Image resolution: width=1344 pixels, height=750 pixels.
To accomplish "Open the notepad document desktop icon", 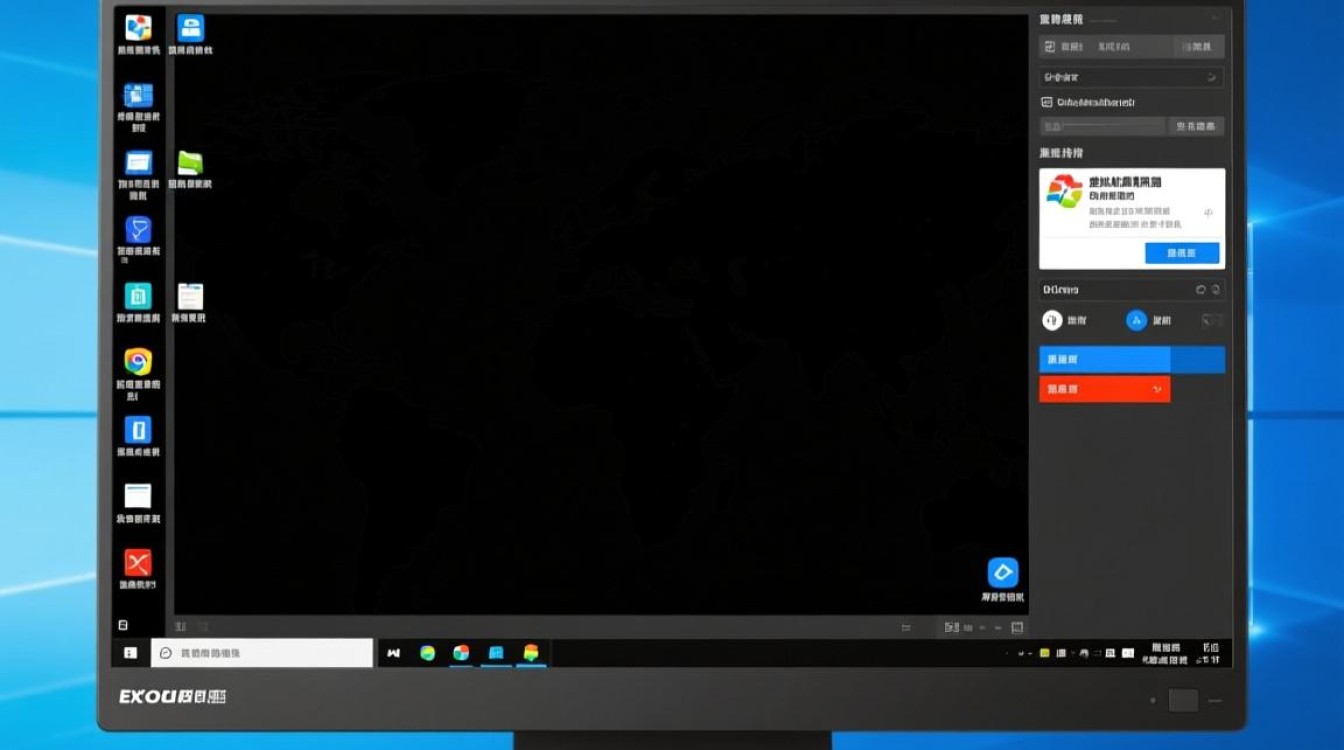I will pyautogui.click(x=190, y=296).
